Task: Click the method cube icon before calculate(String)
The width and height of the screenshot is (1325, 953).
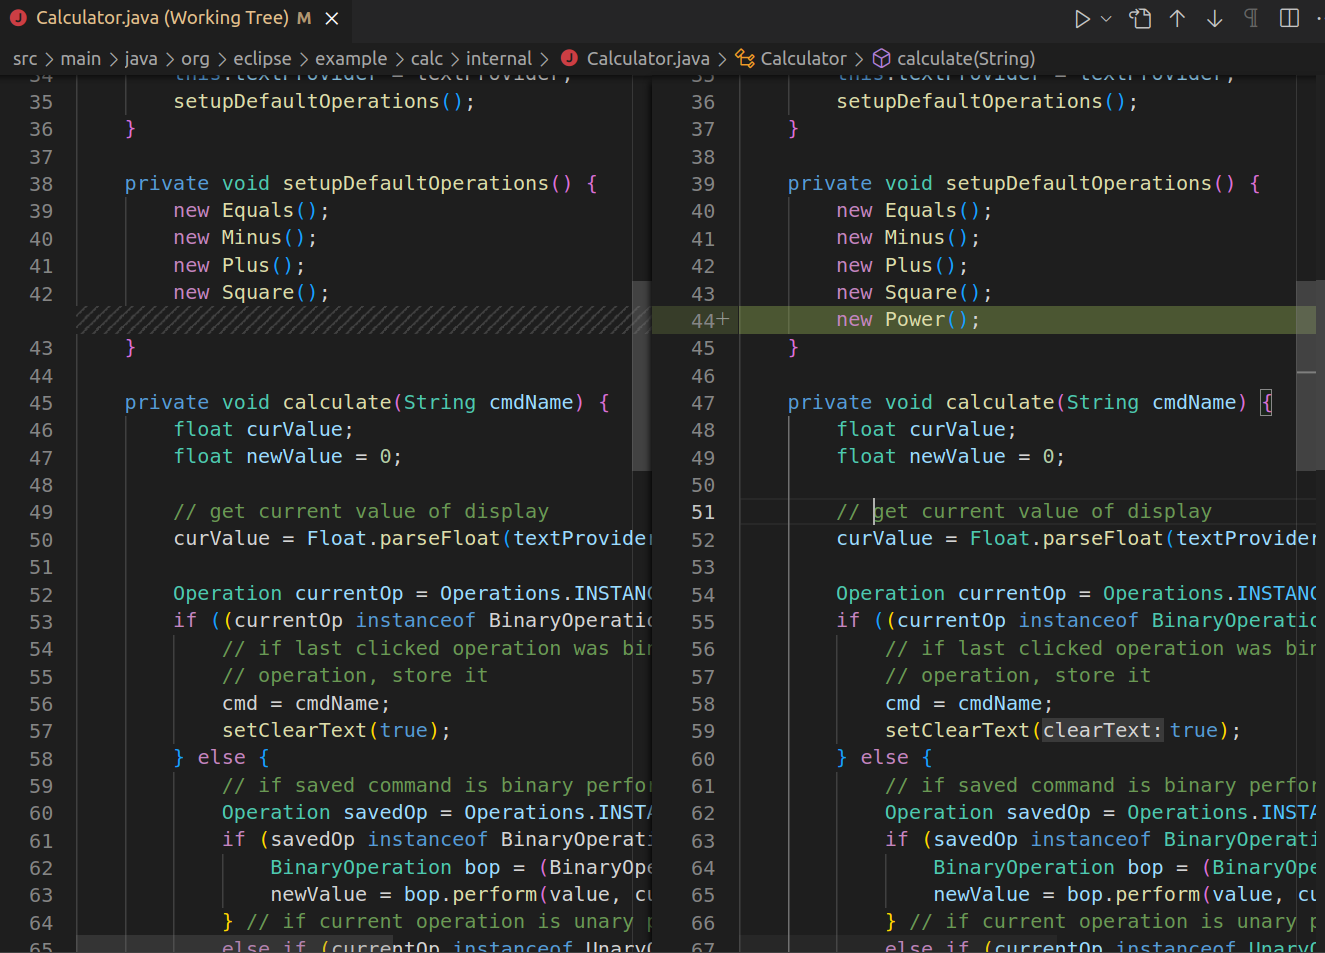Action: click(881, 58)
